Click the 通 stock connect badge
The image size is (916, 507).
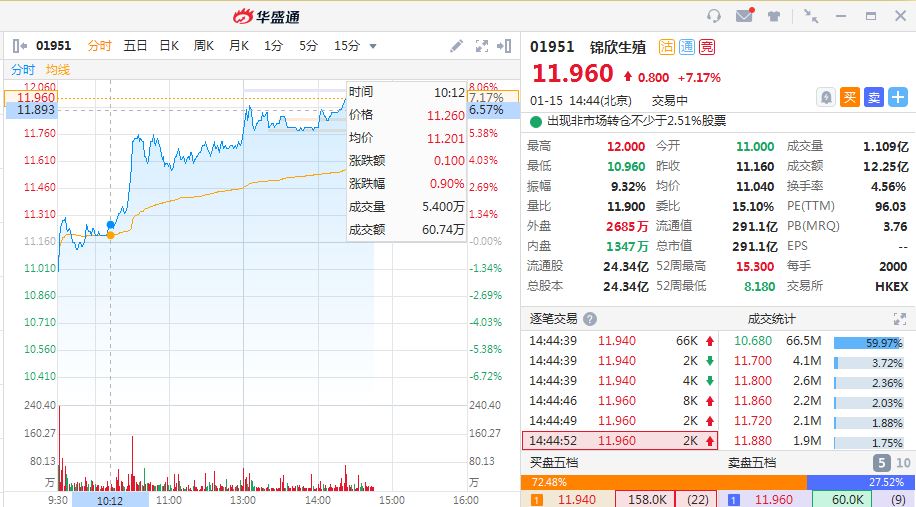[x=687, y=47]
